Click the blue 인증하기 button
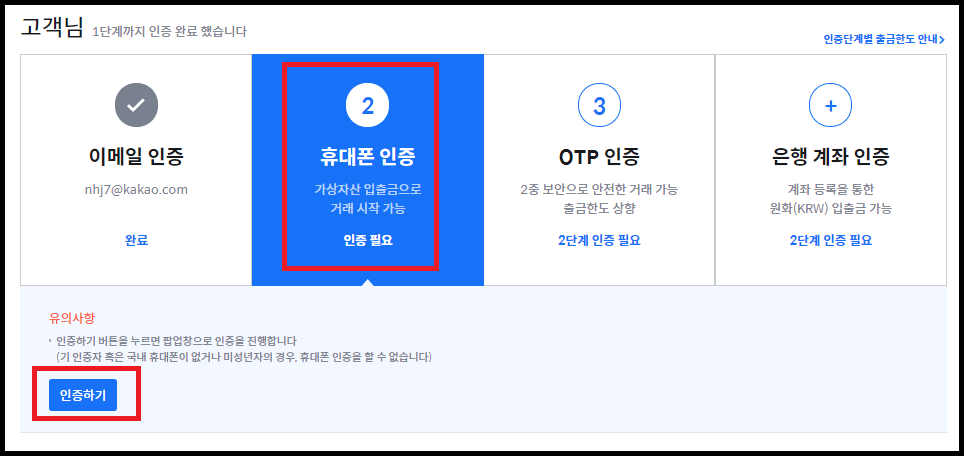Screen dimensions: 964x456 pyautogui.click(x=83, y=395)
